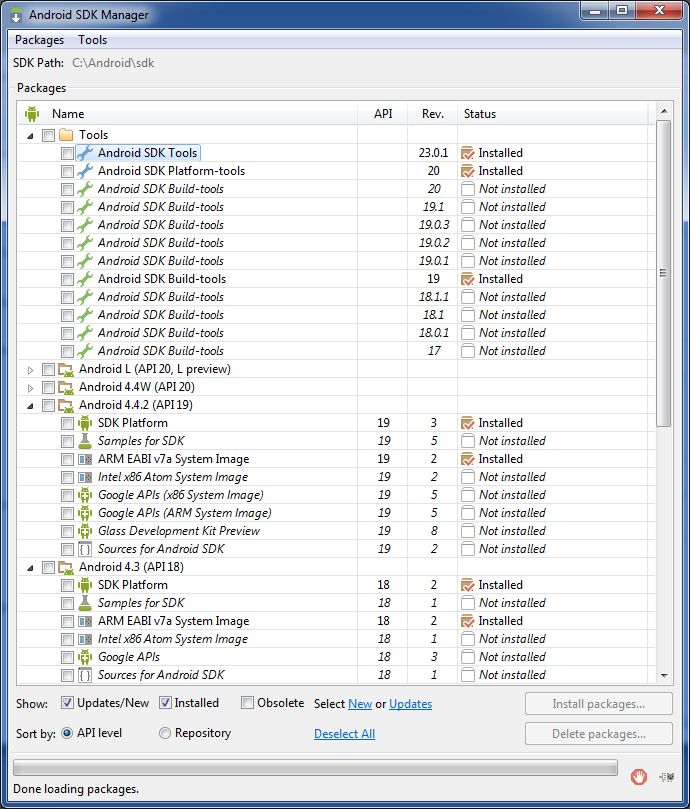Click the scrollbar up arrow

(664, 111)
